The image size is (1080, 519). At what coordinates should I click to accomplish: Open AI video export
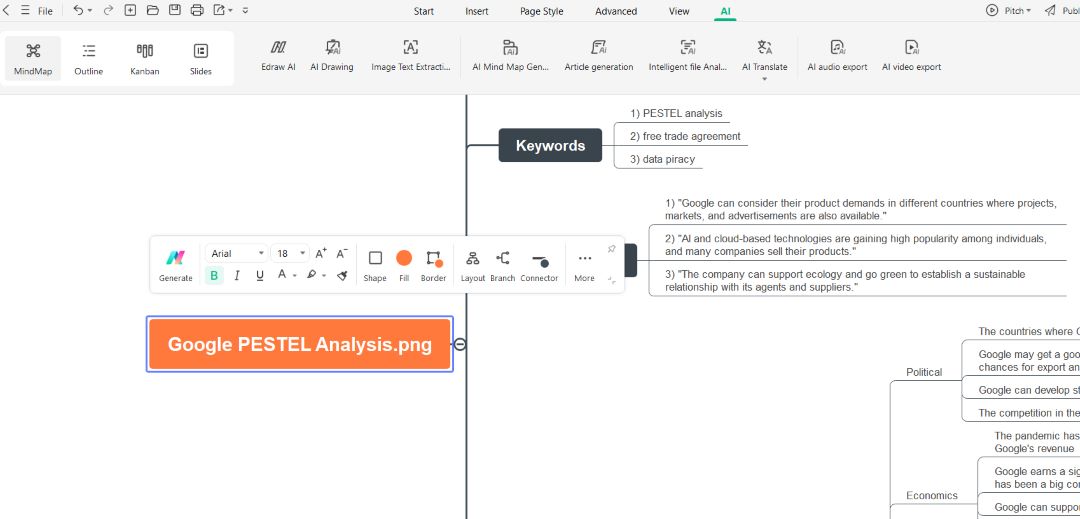coord(911,55)
